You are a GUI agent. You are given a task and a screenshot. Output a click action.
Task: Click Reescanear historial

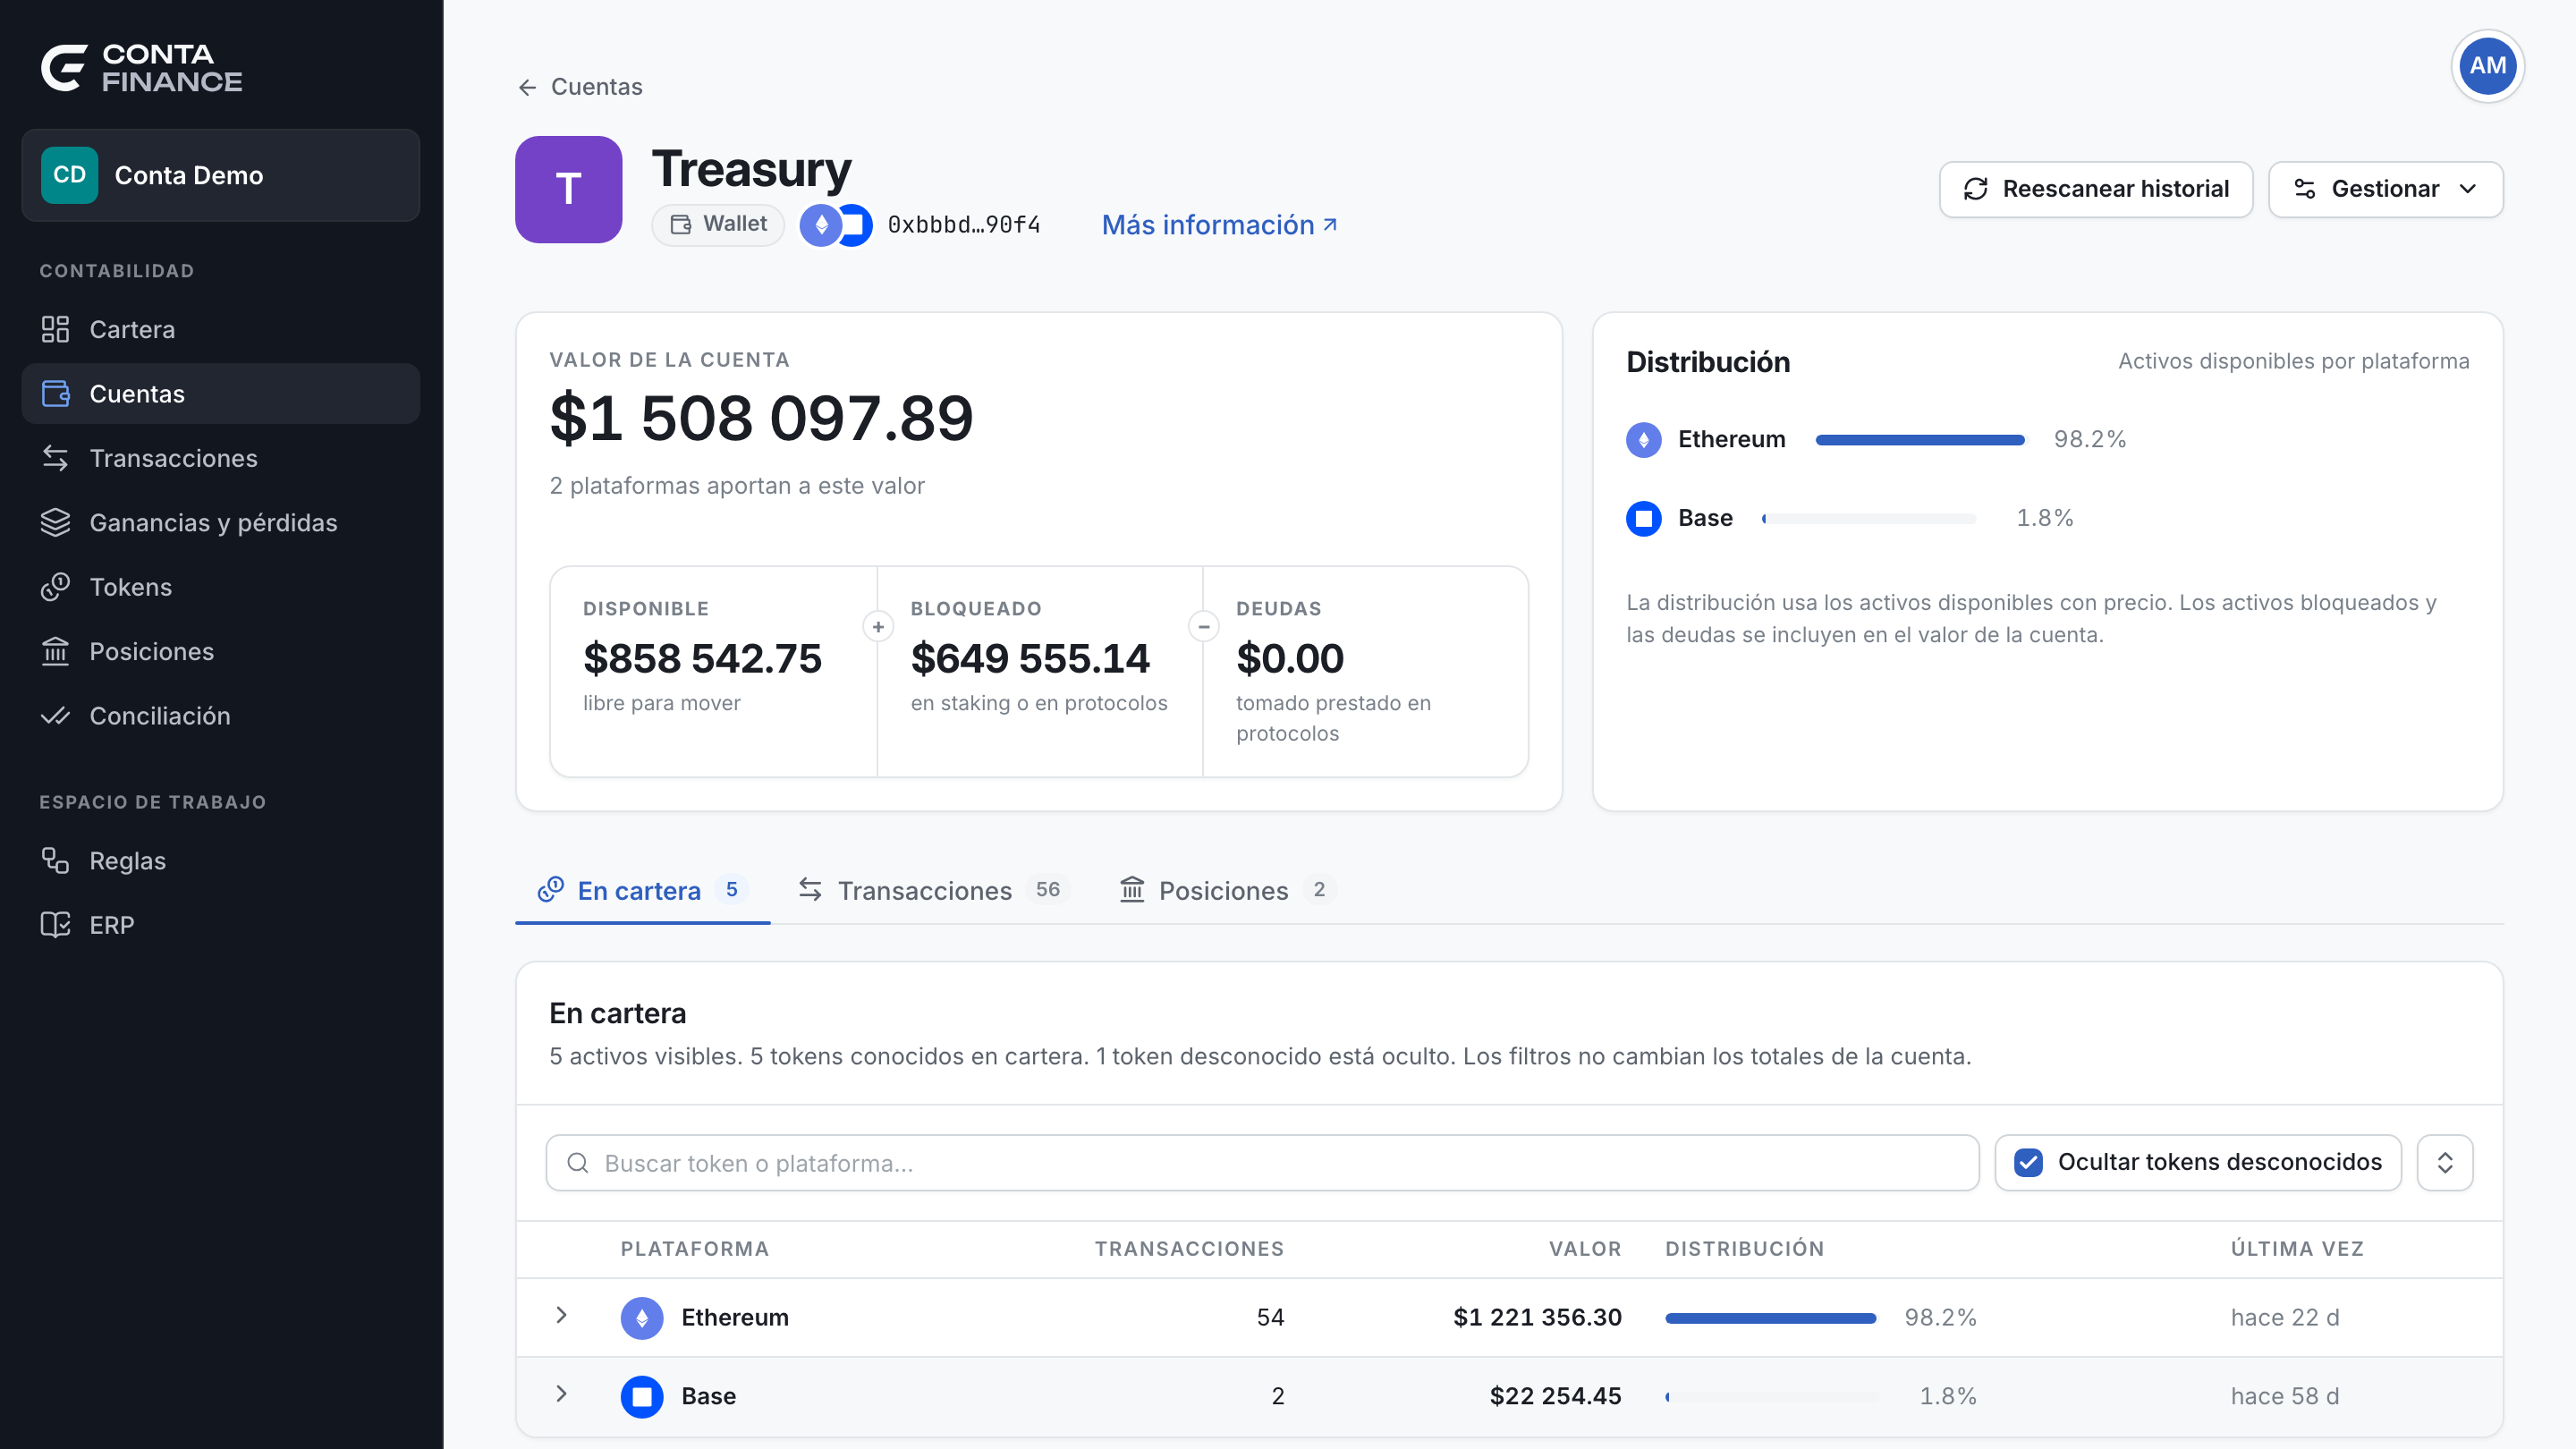pos(2095,189)
